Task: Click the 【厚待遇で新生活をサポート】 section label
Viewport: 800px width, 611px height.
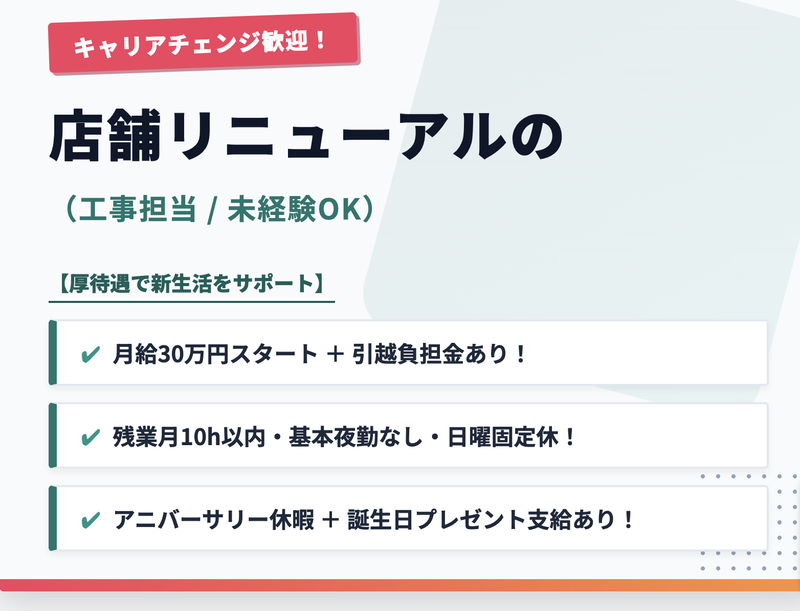Action: pyautogui.click(x=191, y=282)
